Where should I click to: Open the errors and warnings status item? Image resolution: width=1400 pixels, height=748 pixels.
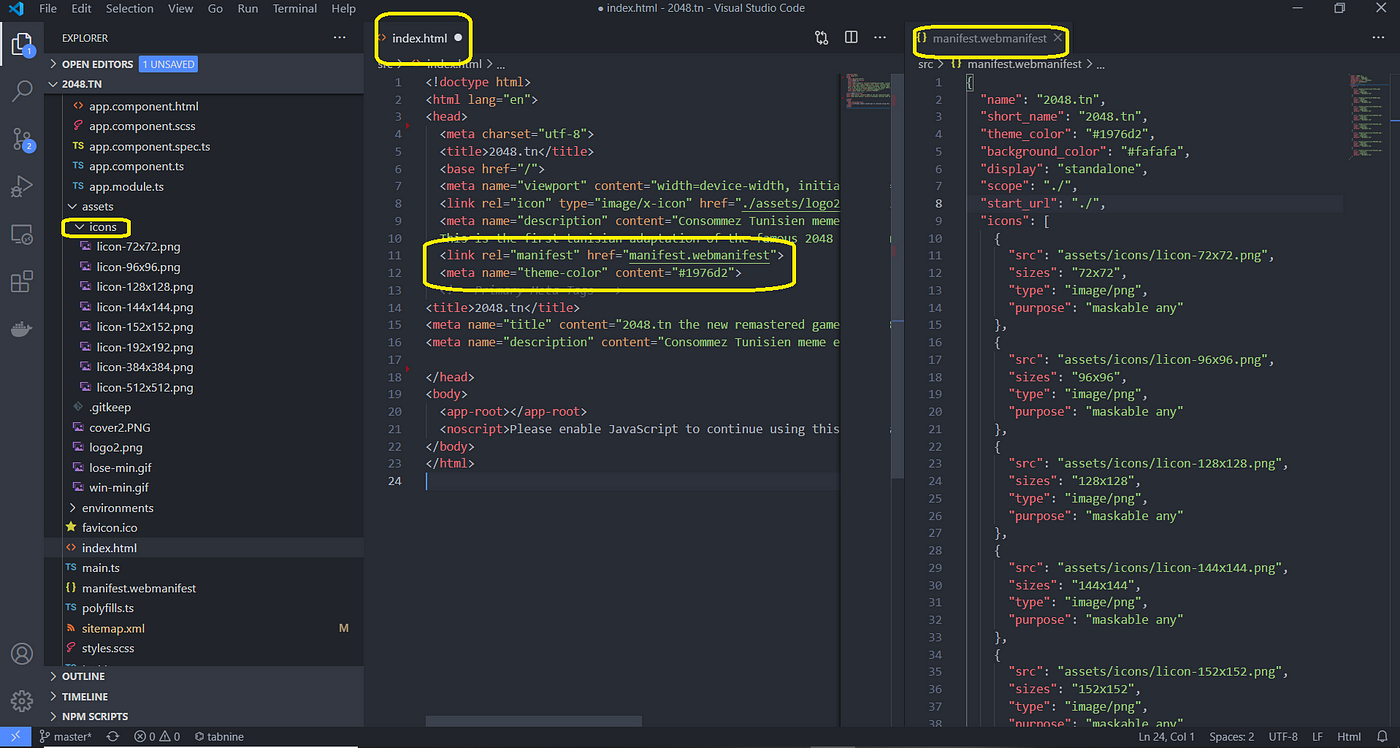(x=157, y=737)
